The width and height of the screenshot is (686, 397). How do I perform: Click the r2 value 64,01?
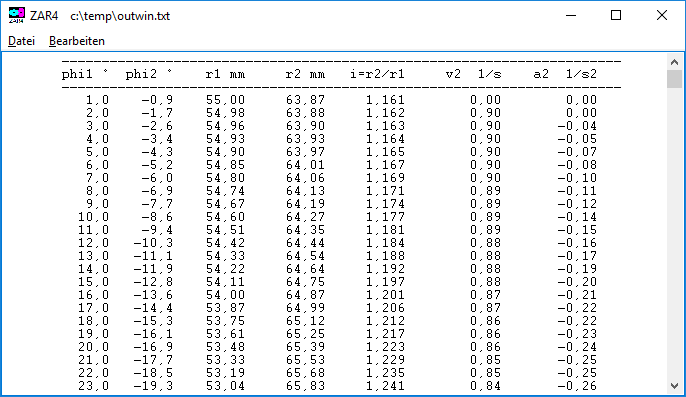305,165
